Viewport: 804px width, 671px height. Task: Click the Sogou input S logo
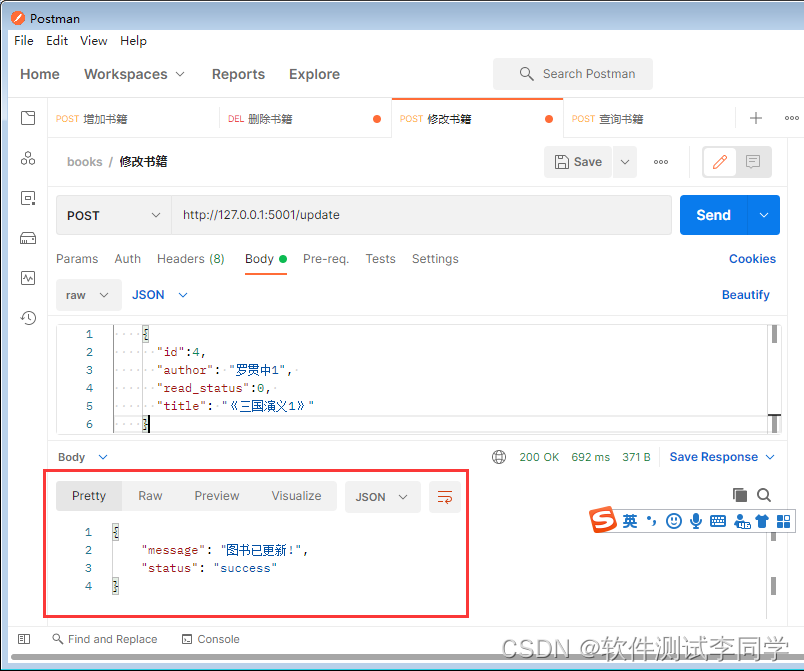603,520
